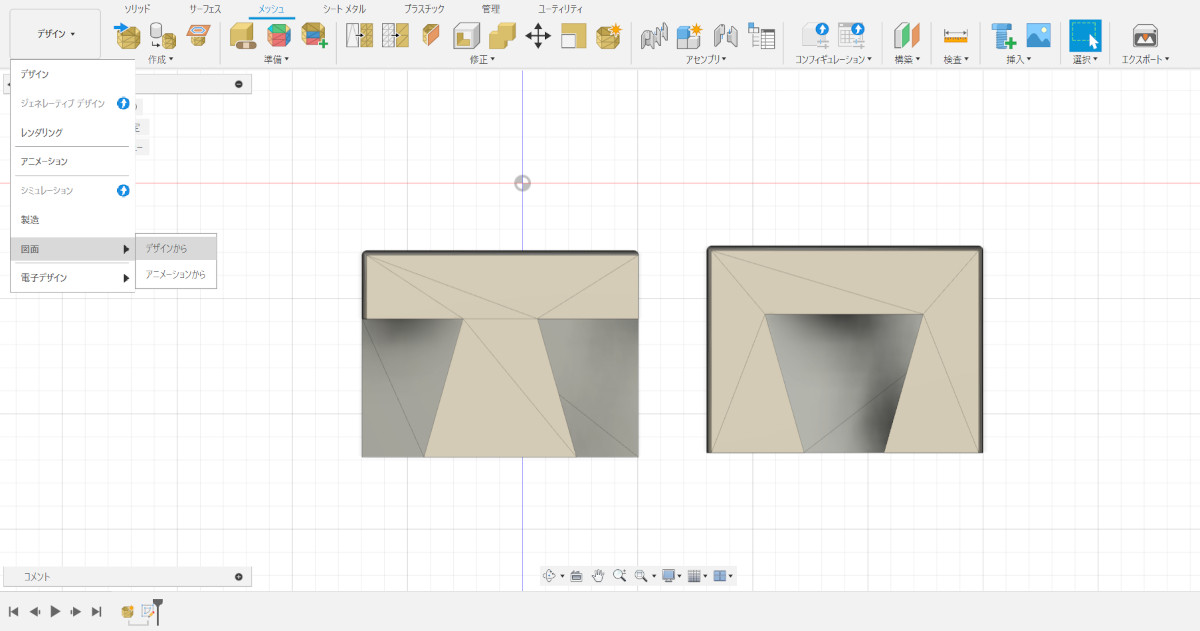Select レンダリング from workspace menu

tap(42, 132)
